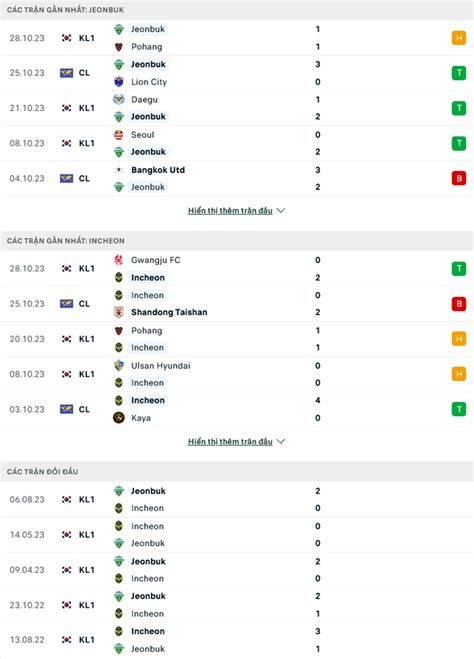Click the orange H badge for Jeonbuk vs Pohang
Image resolution: width=474 pixels, height=659 pixels.
(459, 38)
